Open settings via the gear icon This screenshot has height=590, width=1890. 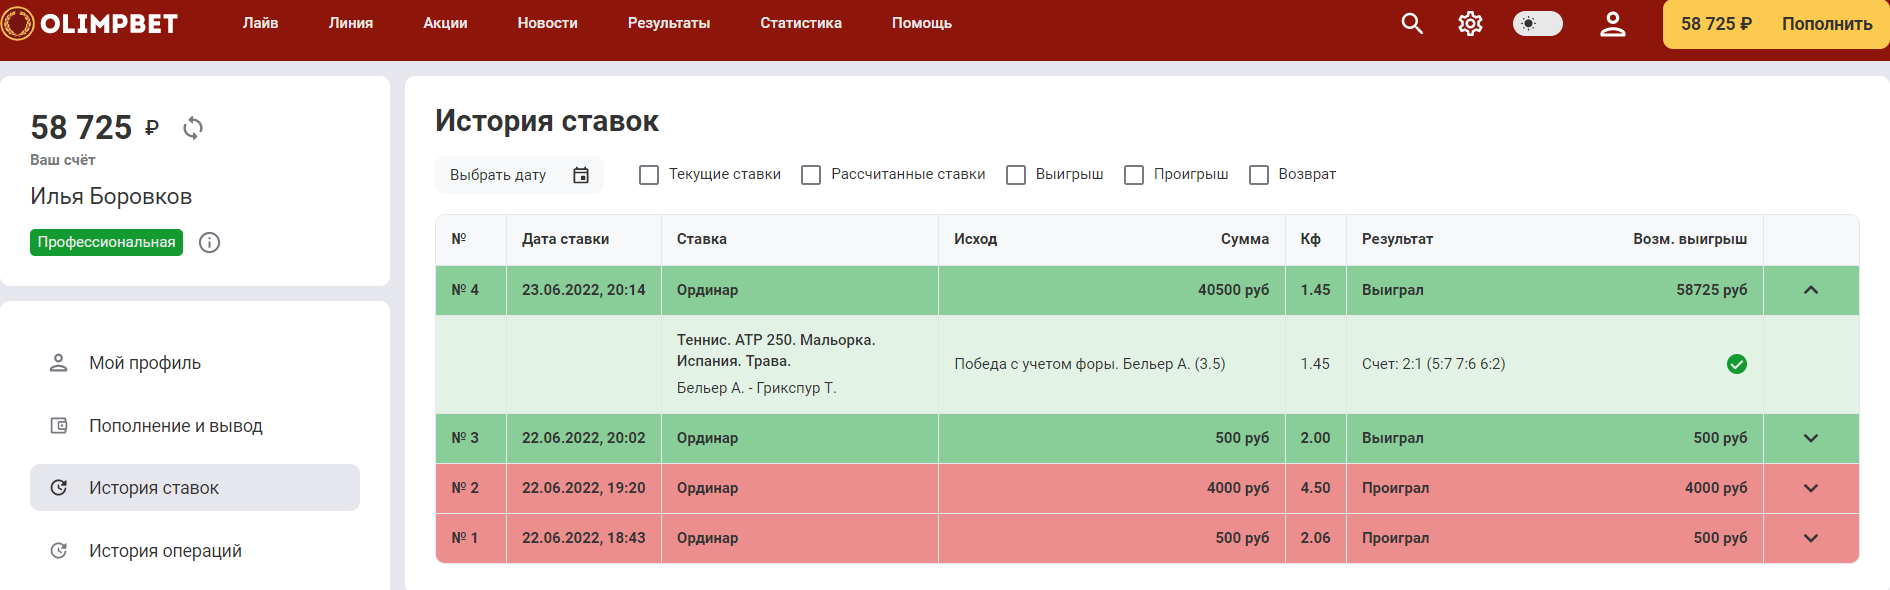pos(1470,23)
